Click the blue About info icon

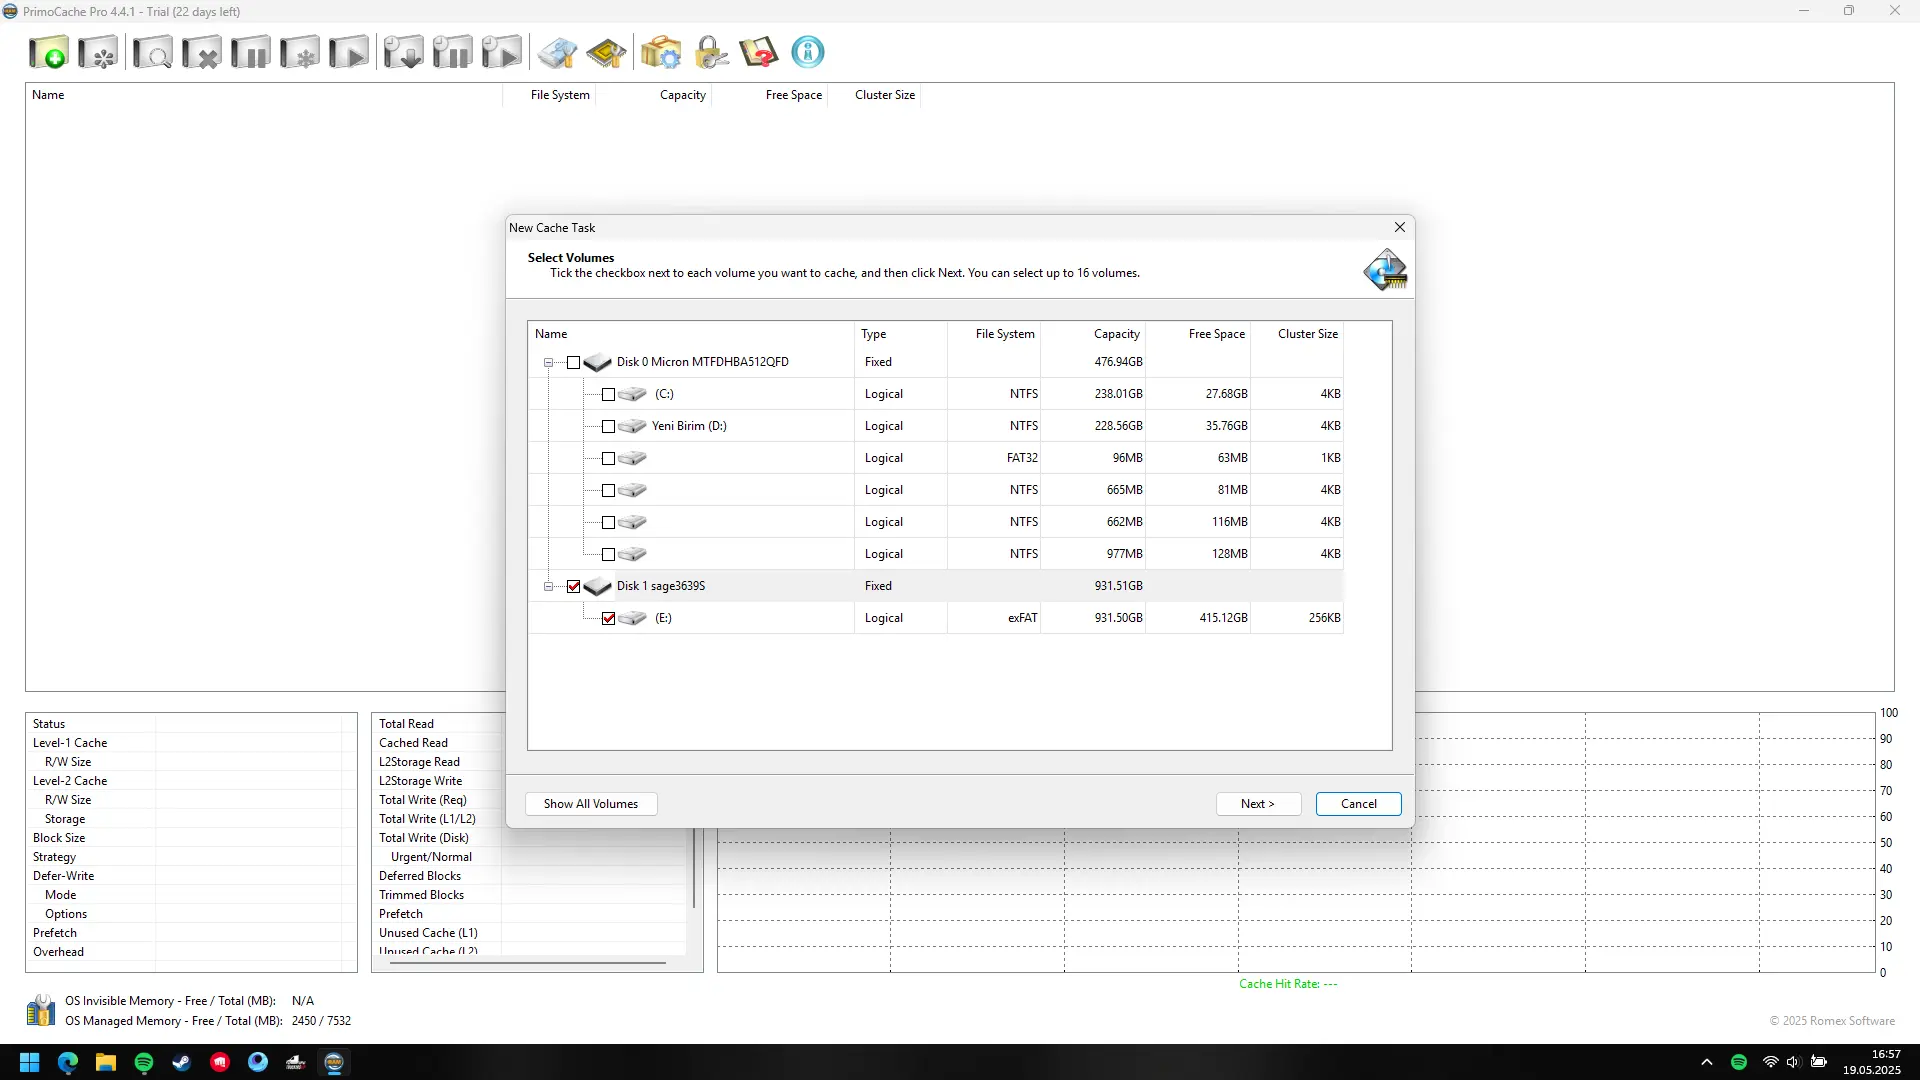click(808, 52)
